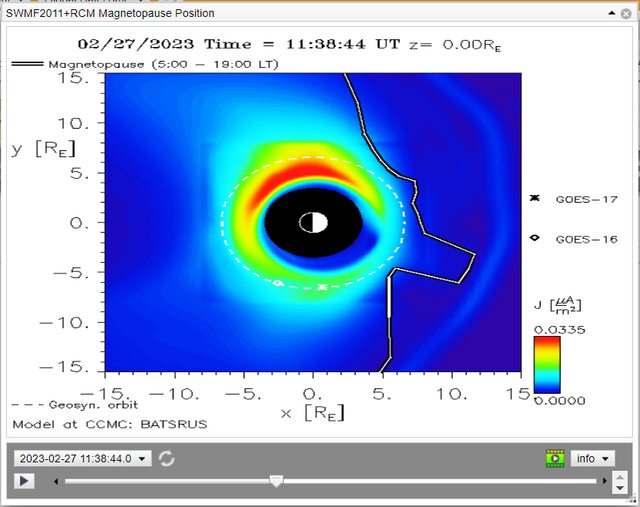Click the stepper up arrow near the panel corner
Viewport: 640px width, 507px height.
(620, 477)
